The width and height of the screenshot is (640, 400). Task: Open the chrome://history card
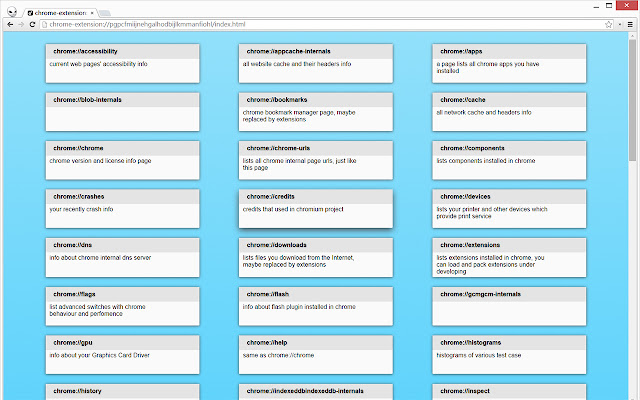(x=122, y=392)
